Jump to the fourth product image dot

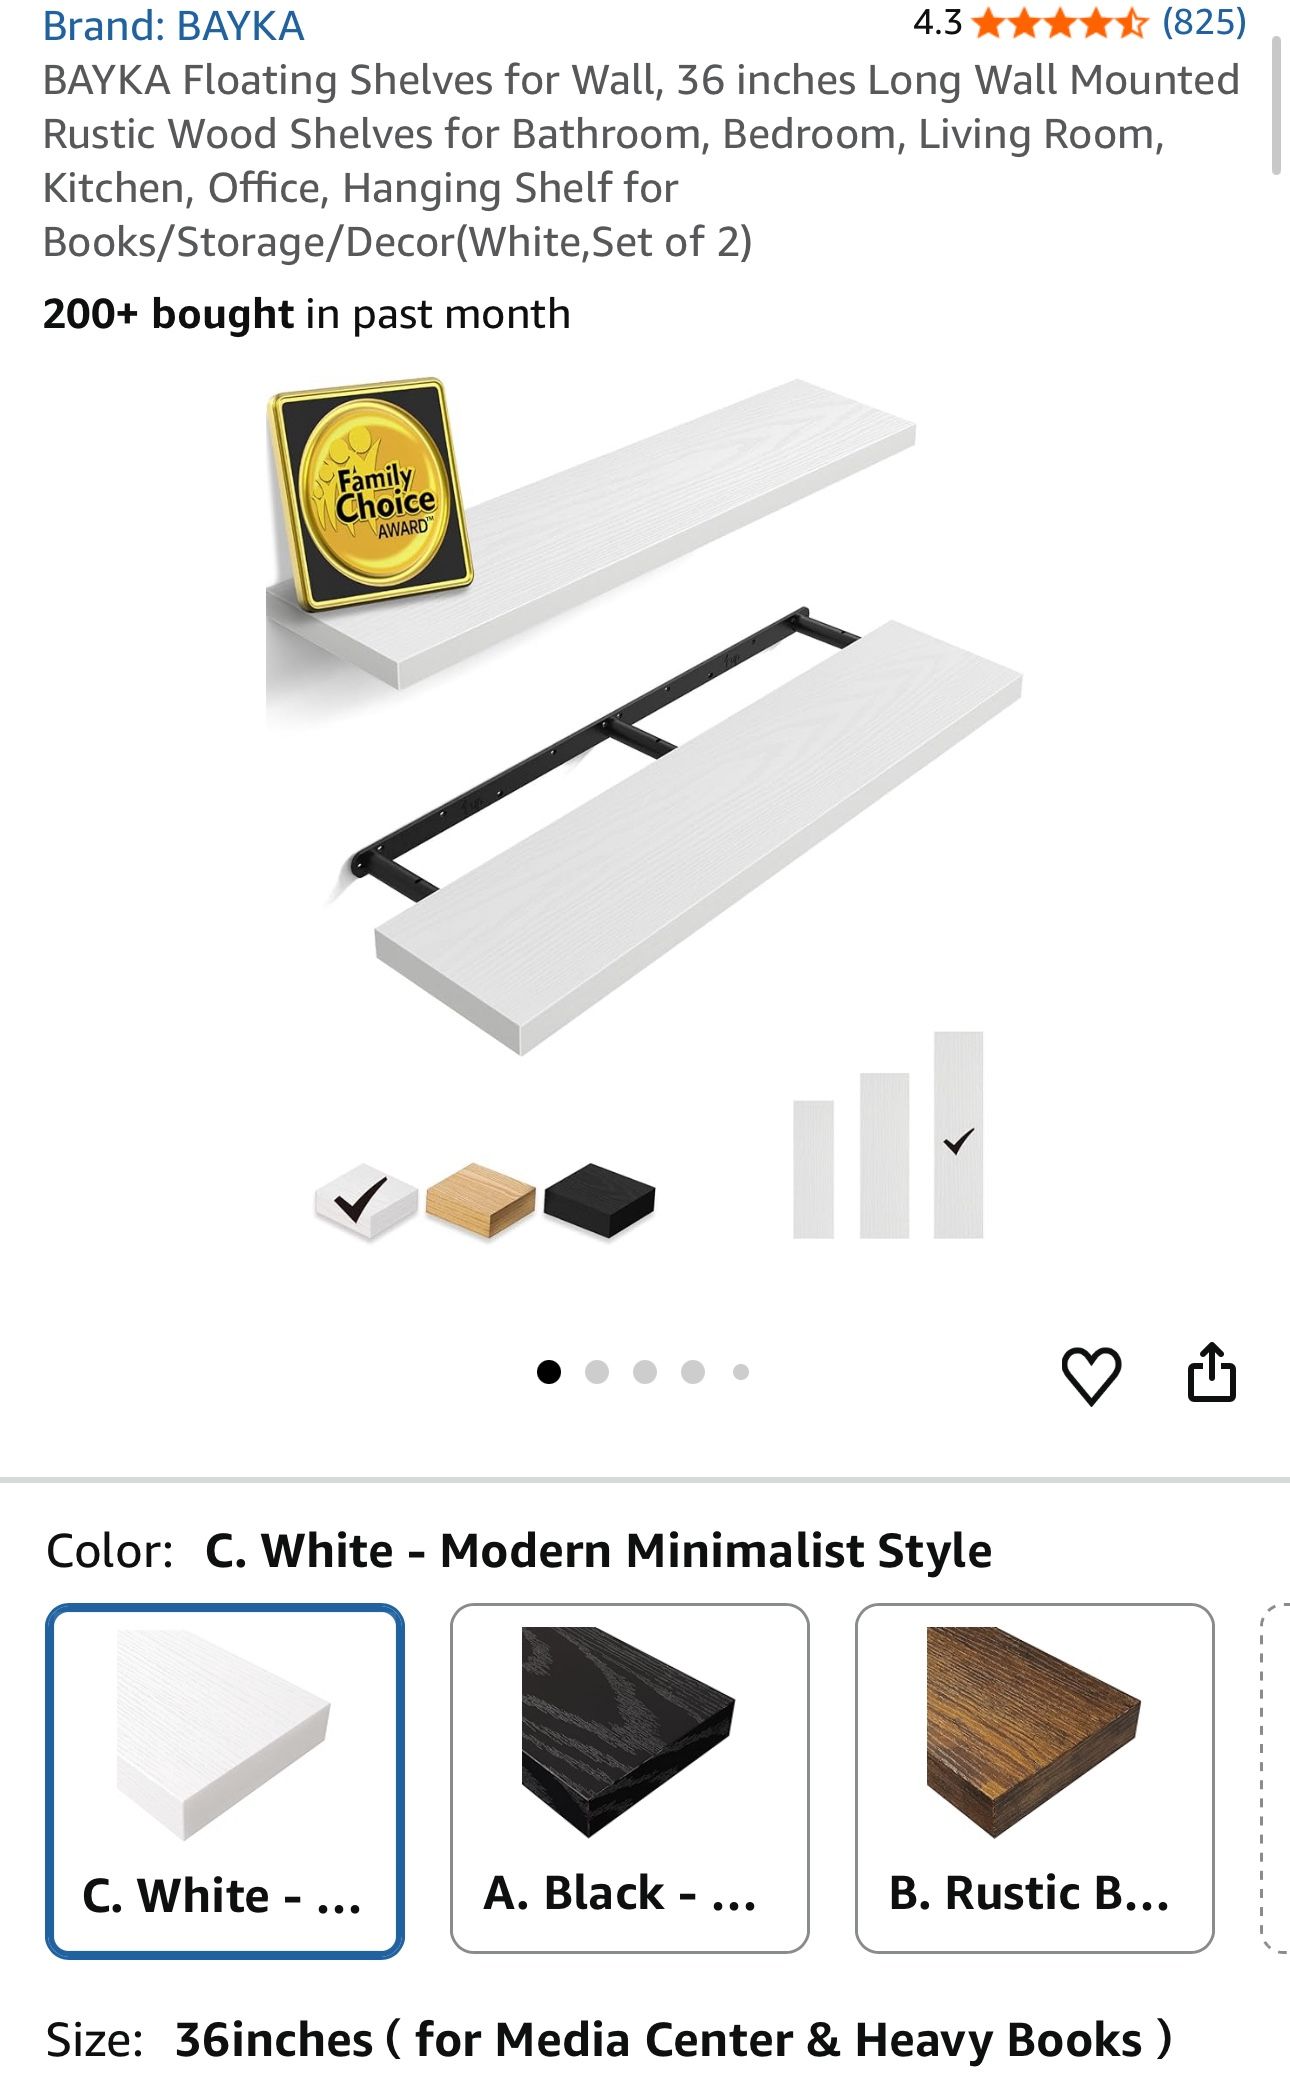693,1372
